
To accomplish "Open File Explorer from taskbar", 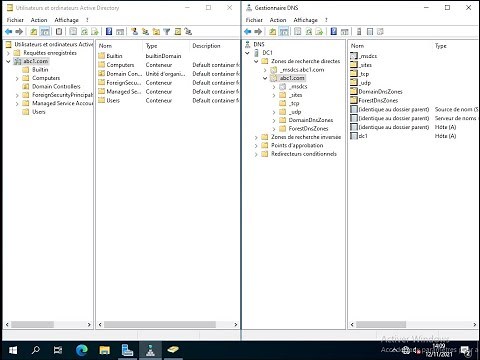I will pos(104,350).
